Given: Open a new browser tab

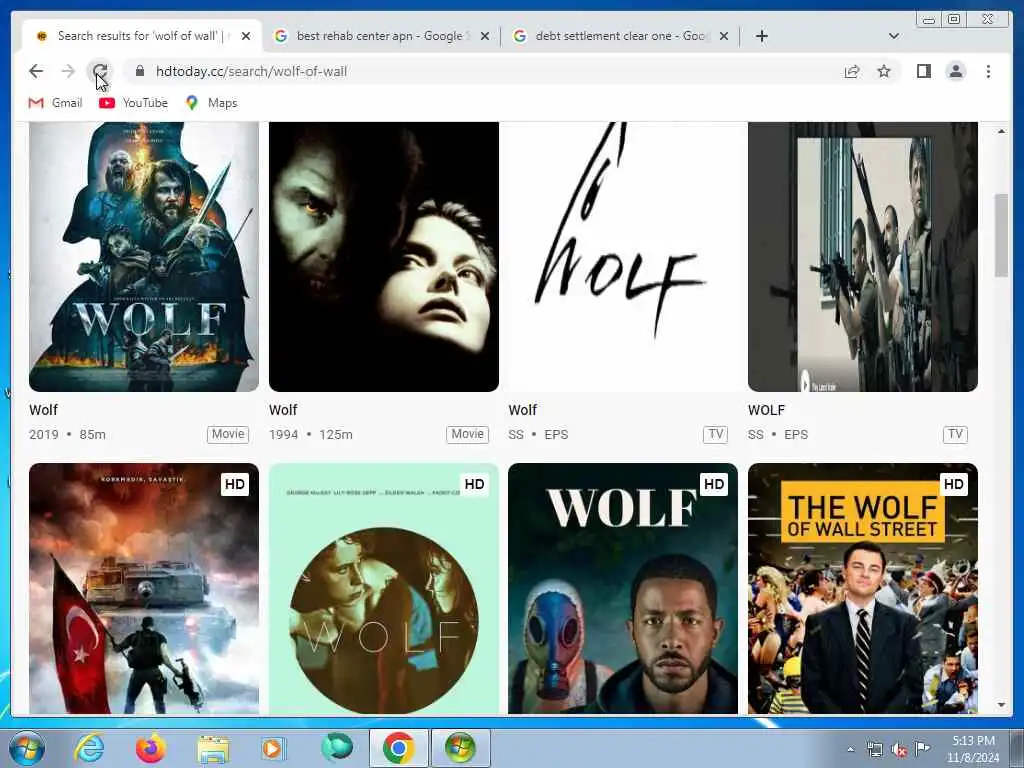Looking at the screenshot, I should pyautogui.click(x=761, y=36).
